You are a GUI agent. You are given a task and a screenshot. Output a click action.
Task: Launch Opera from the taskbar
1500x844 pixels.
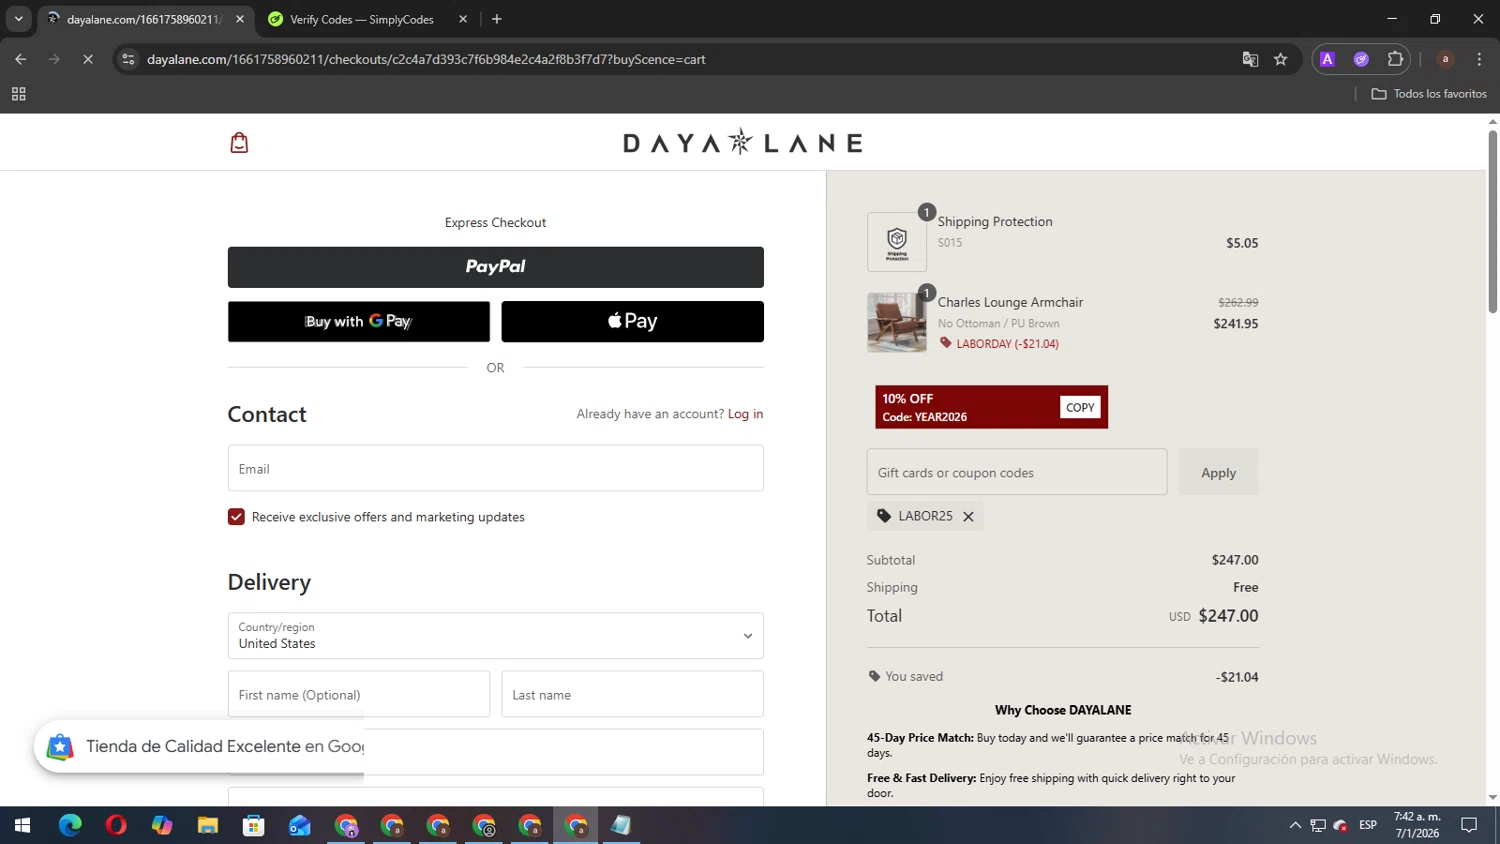[116, 826]
